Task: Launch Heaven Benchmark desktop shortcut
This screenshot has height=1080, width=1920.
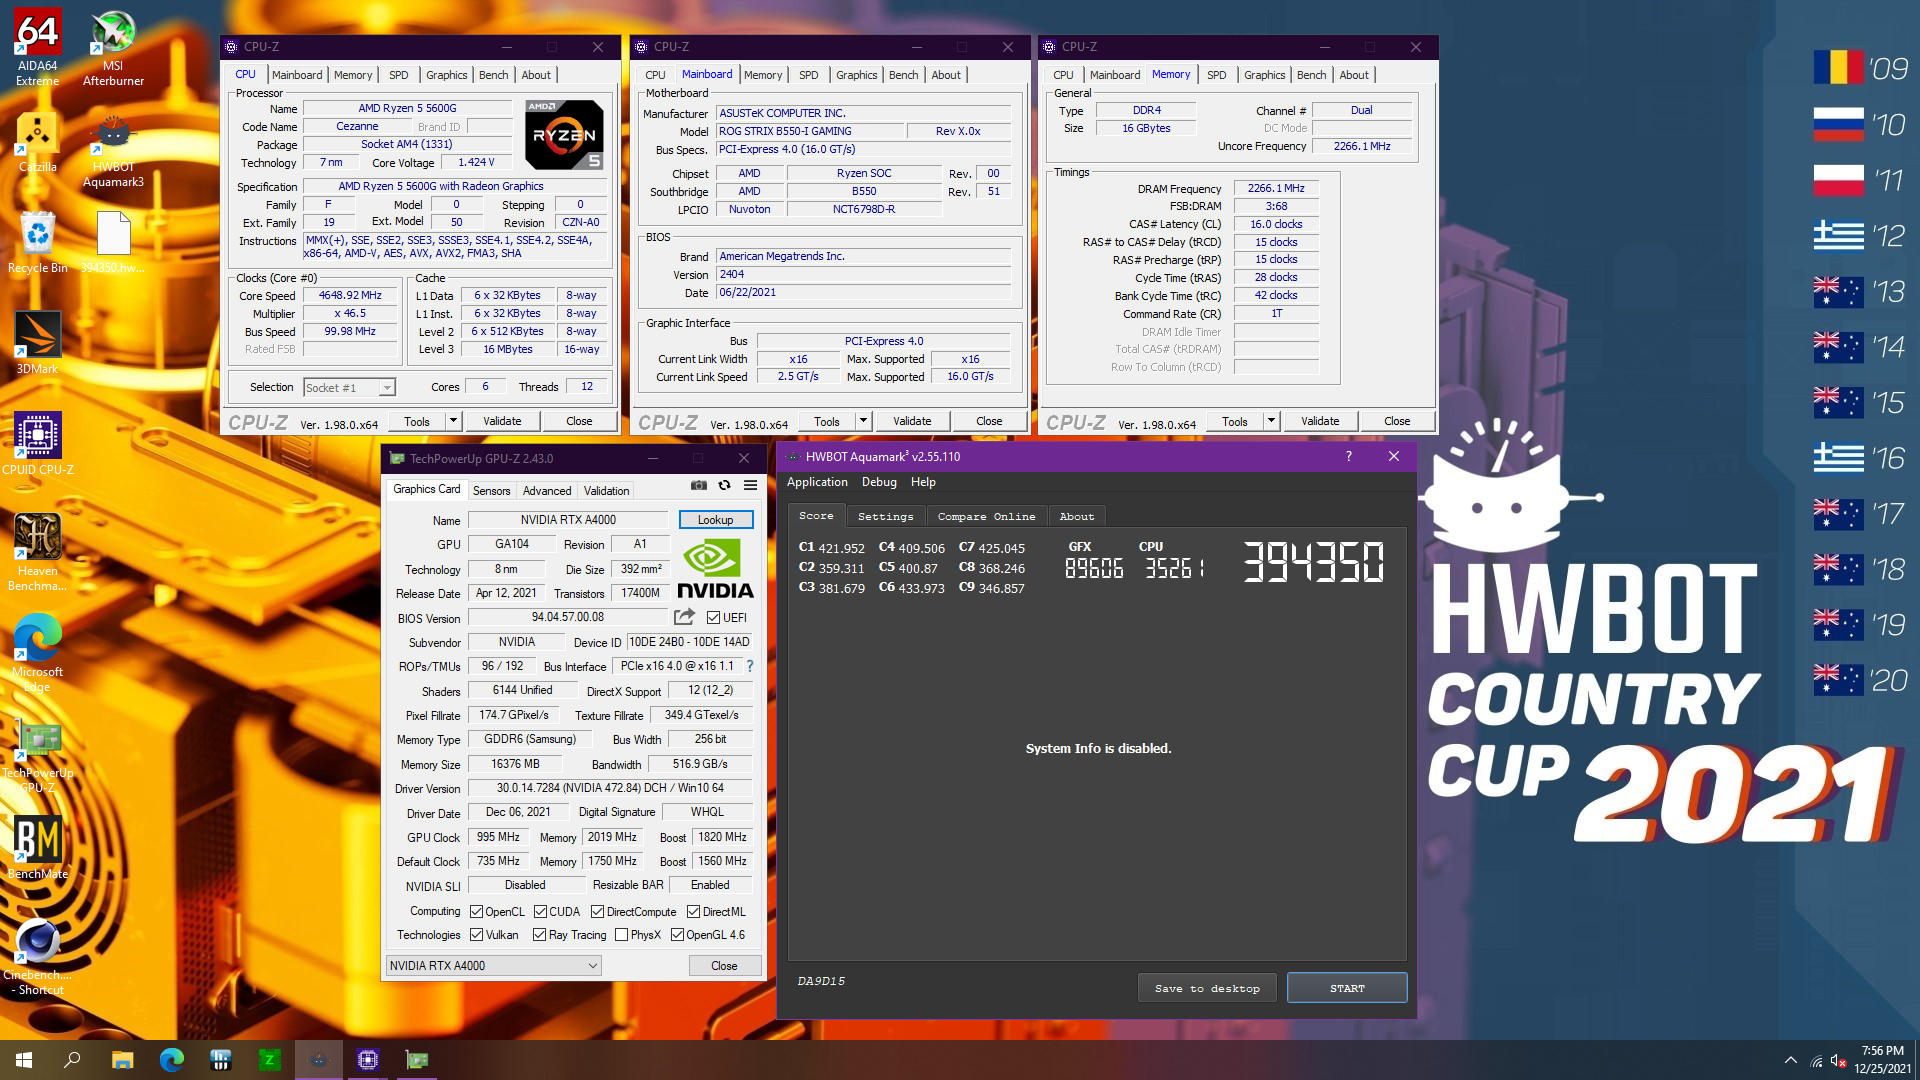Action: coord(37,552)
